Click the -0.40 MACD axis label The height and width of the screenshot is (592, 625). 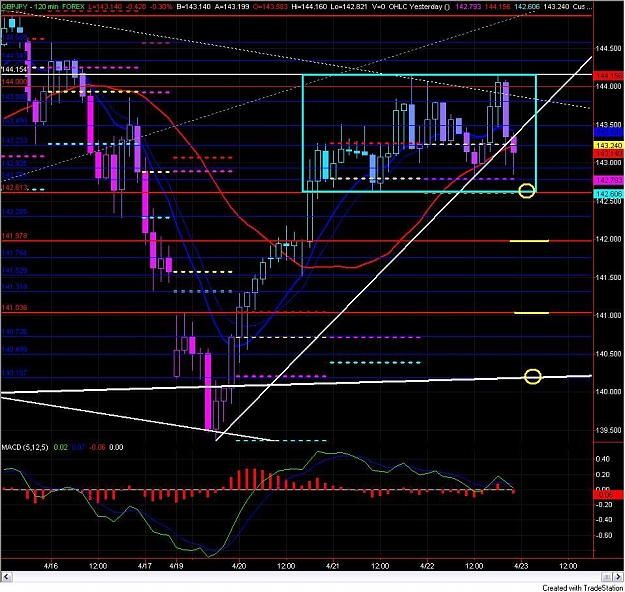tap(603, 520)
